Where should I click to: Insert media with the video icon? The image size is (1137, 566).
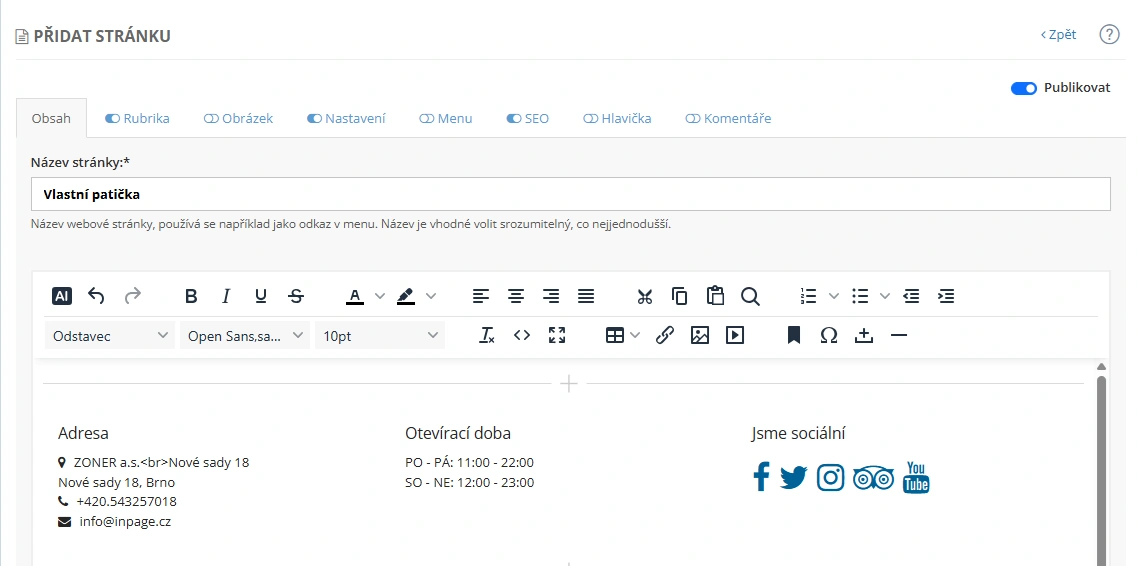(x=735, y=336)
